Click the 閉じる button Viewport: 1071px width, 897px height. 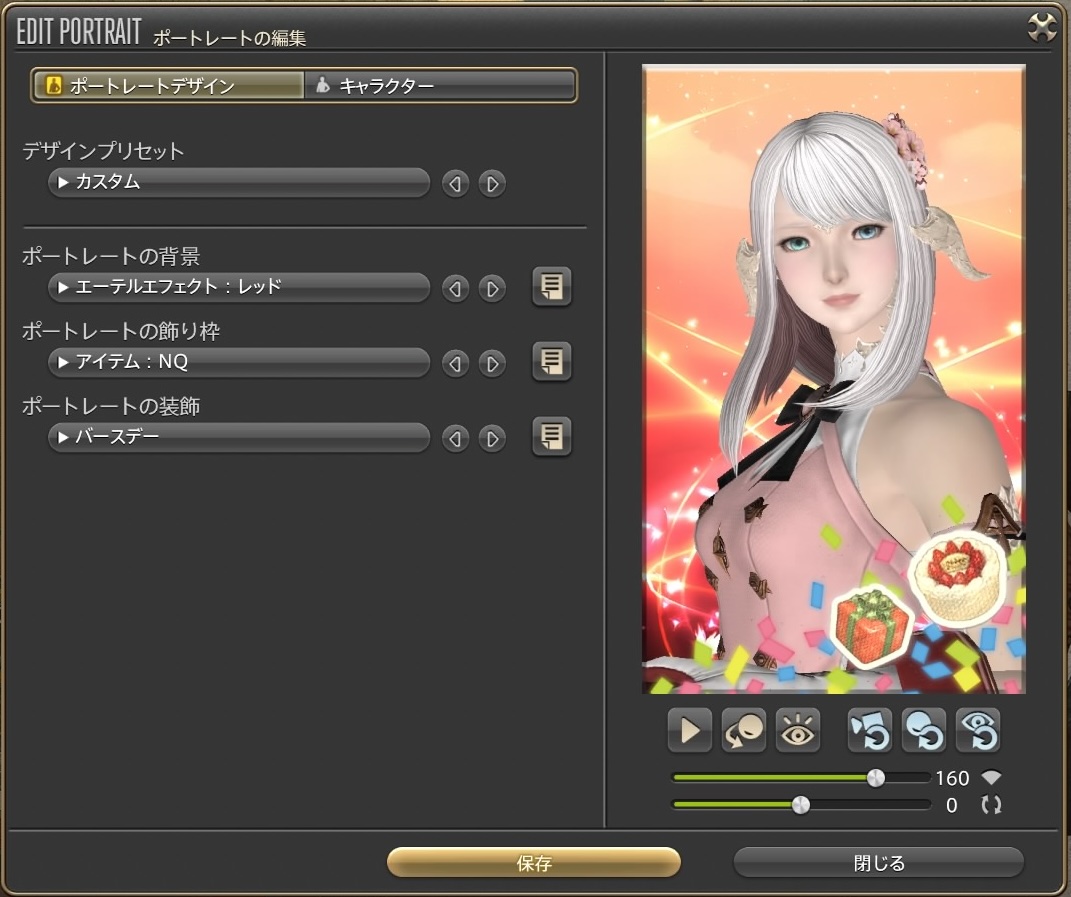point(878,863)
